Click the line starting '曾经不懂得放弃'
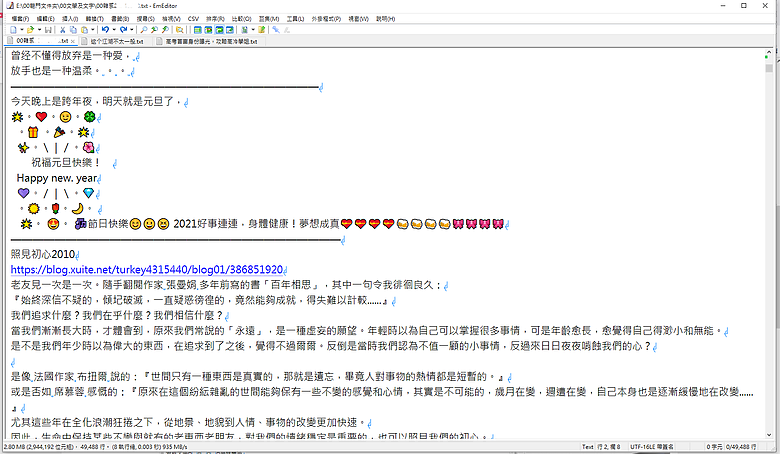The height and width of the screenshot is (454, 780). point(70,56)
